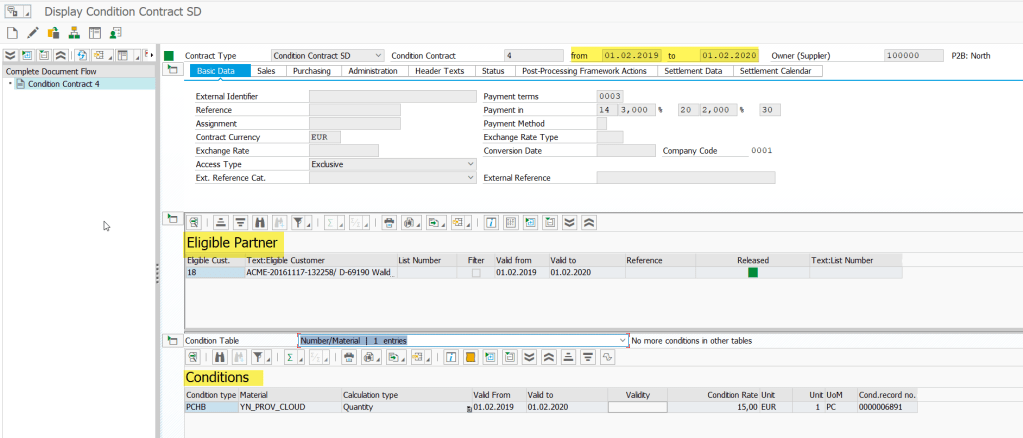The width and height of the screenshot is (1023, 438).
Task: Click the Sum total icon in Conditions toolbar
Action: pyautogui.click(x=291, y=357)
